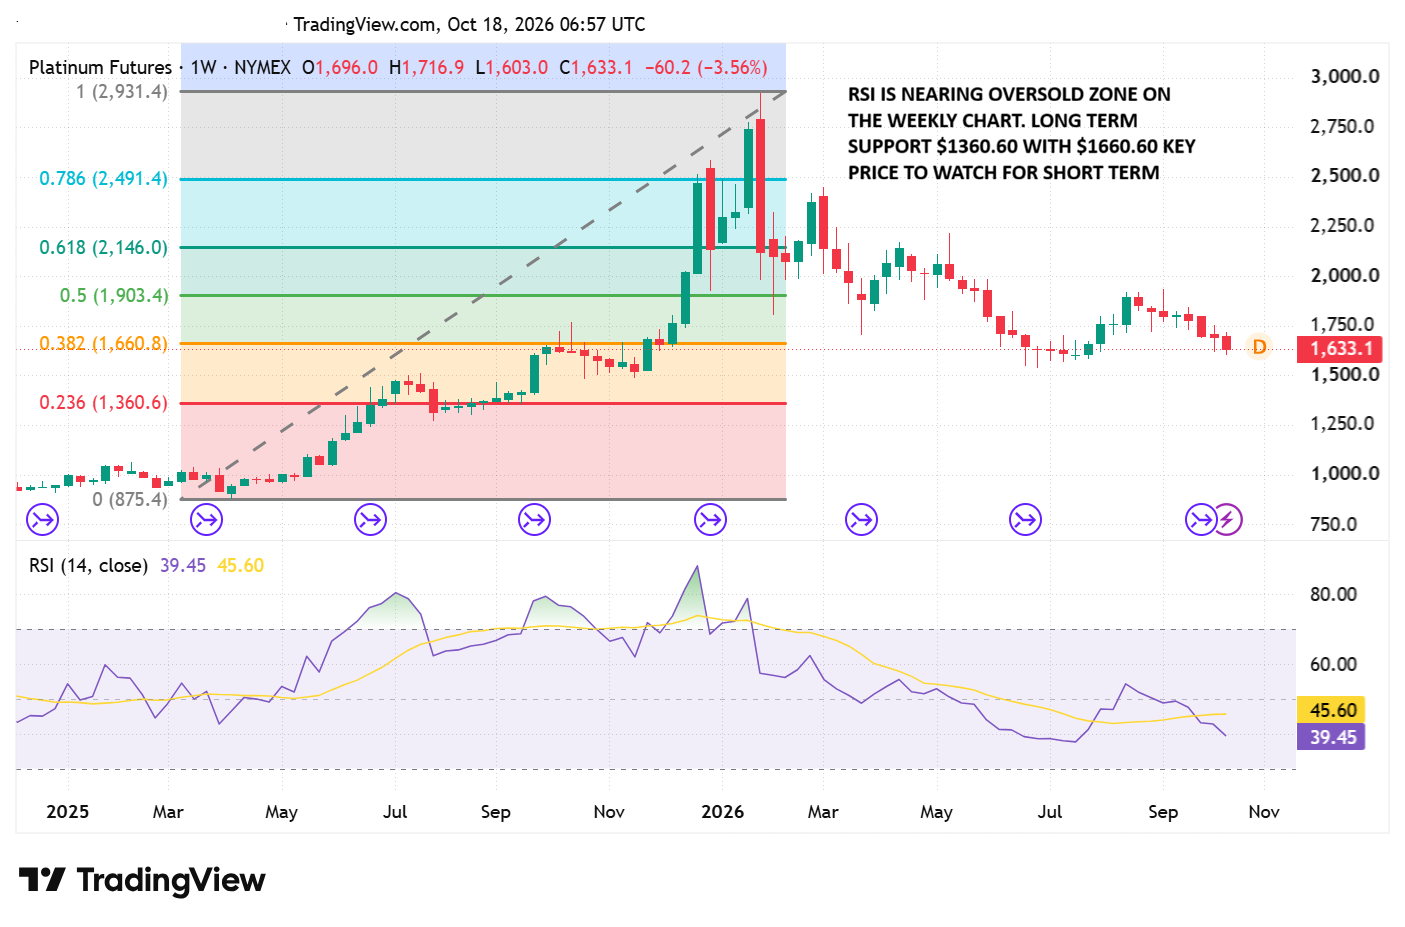Click the C1,633.1 close value in header
Image resolution: width=1405 pixels, height=927 pixels.
click(x=596, y=67)
